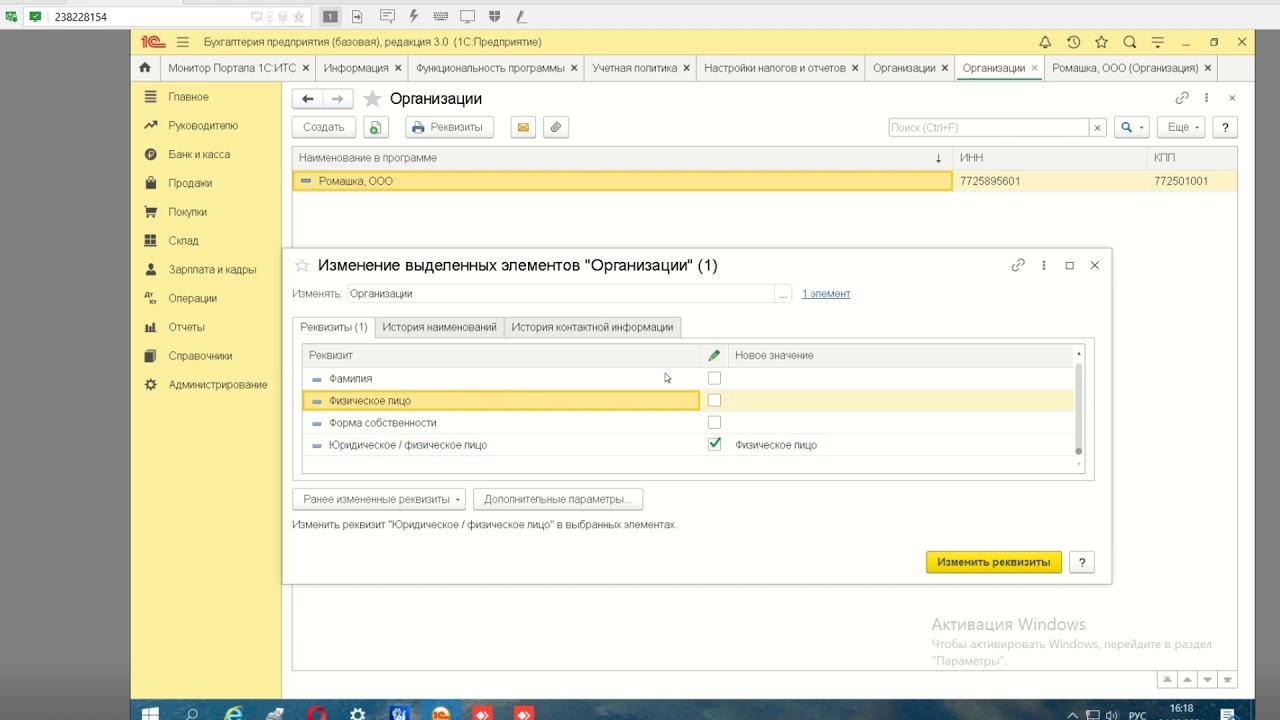The width and height of the screenshot is (1280, 720).
Task: Open Руководителю section in sidebar
Action: 203,126
